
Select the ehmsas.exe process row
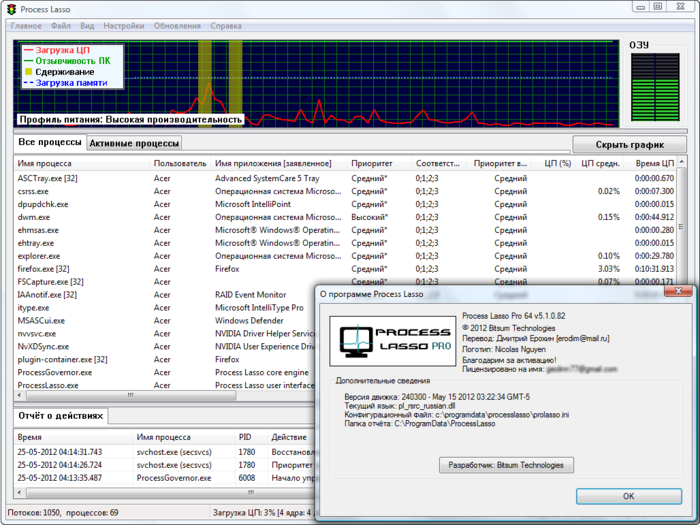[x=346, y=230]
